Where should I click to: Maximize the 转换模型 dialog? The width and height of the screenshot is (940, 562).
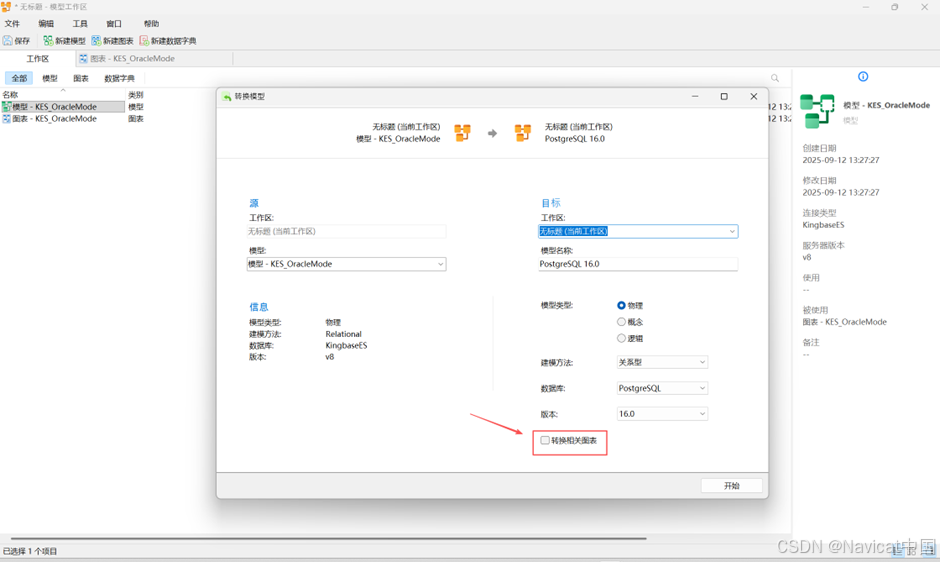pyautogui.click(x=724, y=97)
